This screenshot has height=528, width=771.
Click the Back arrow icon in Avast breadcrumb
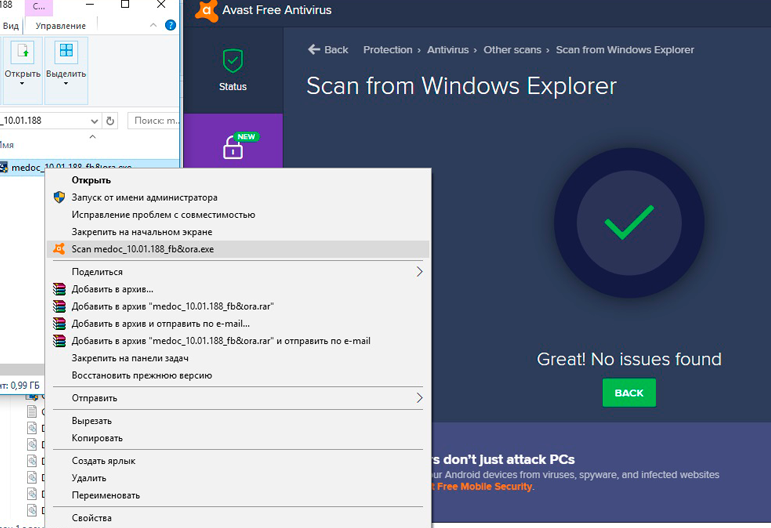(x=314, y=49)
